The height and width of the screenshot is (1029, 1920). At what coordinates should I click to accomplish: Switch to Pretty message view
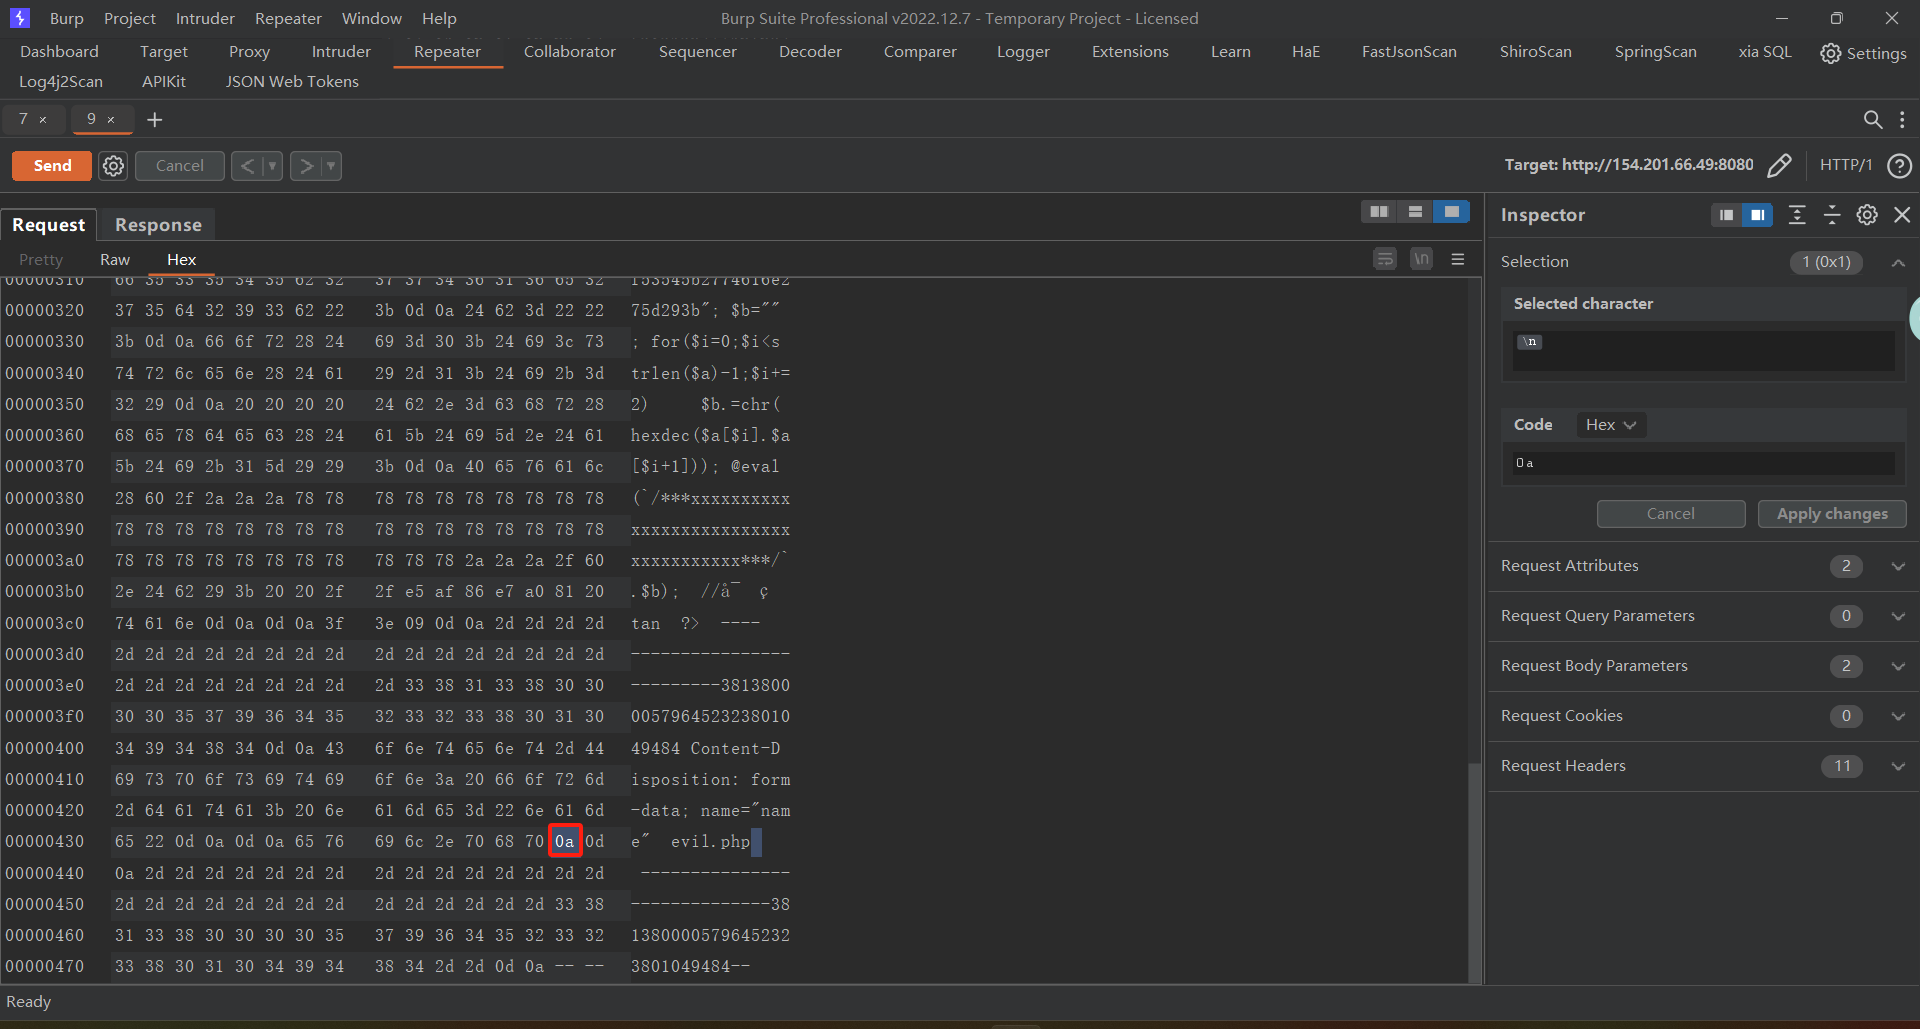[41, 260]
